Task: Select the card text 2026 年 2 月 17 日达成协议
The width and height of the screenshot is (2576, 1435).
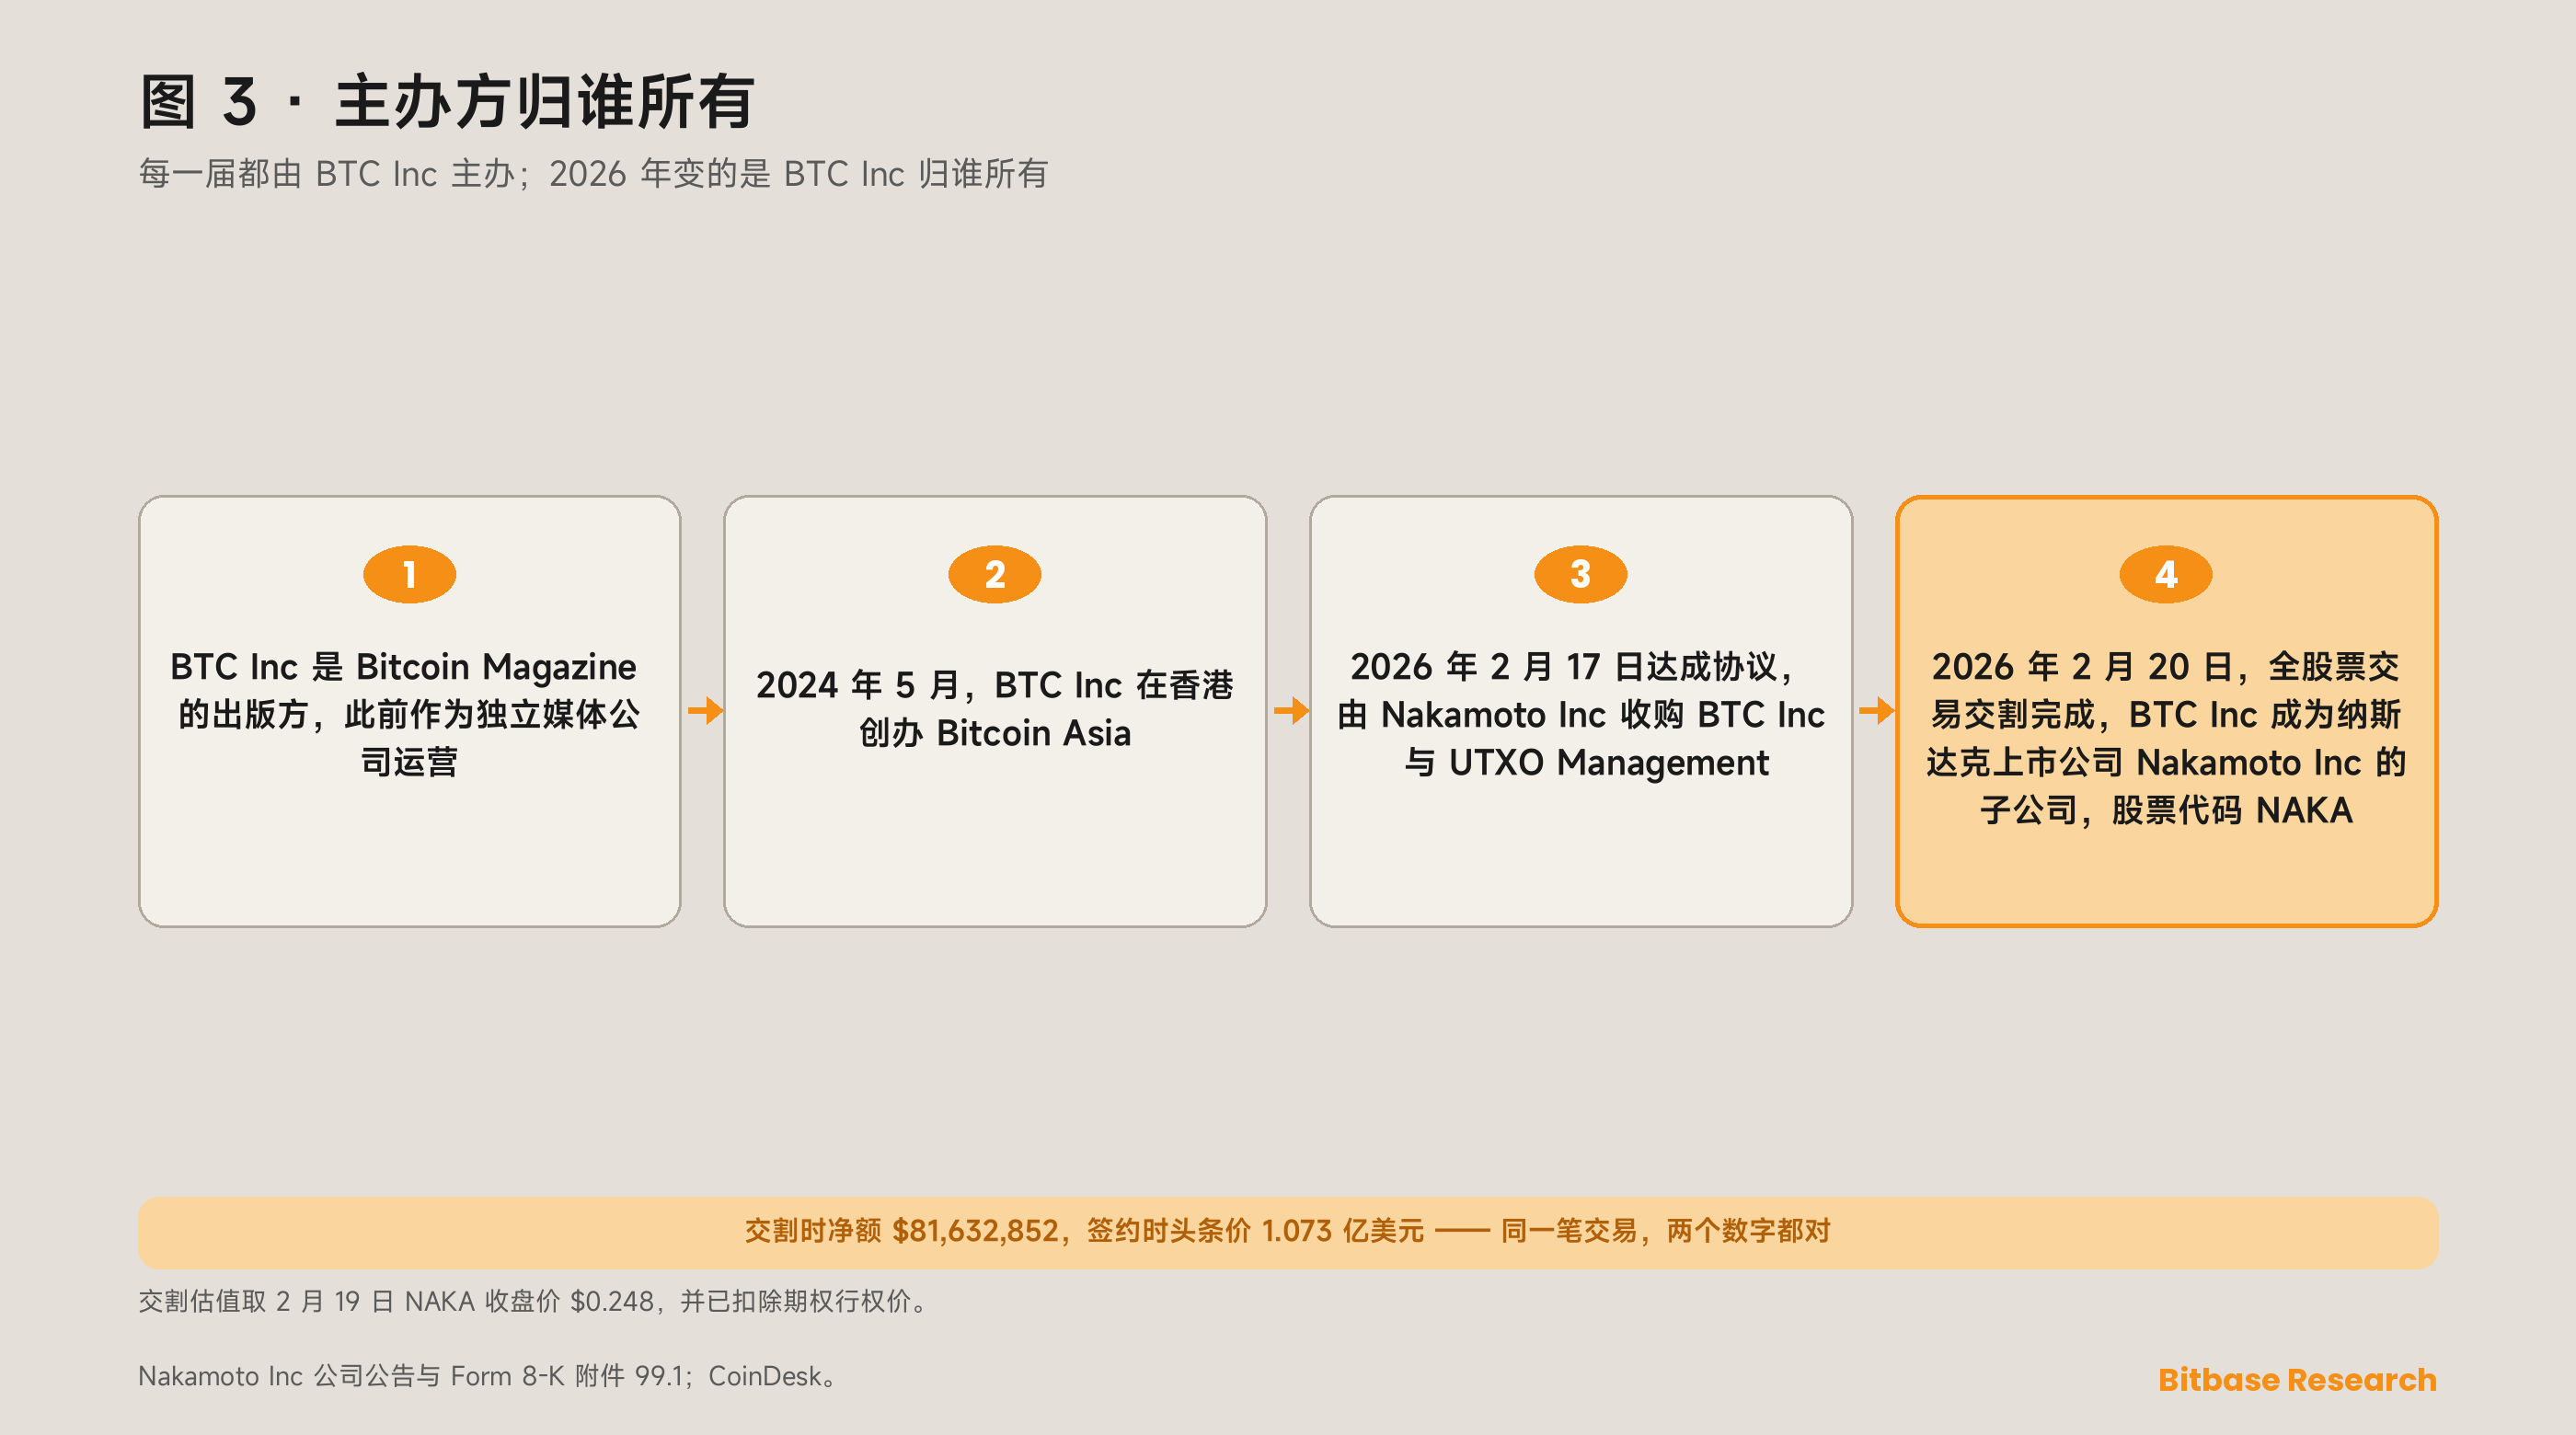Action: coord(1580,714)
